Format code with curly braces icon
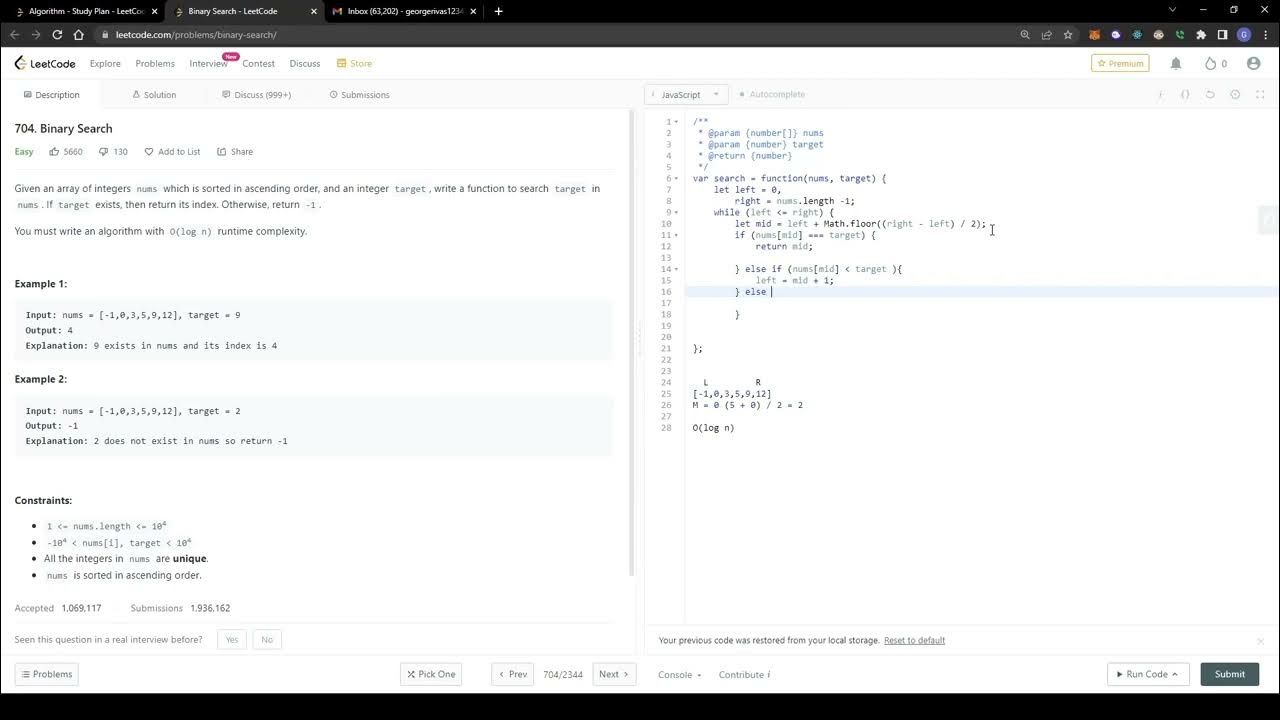This screenshot has width=1280, height=720. (1185, 94)
